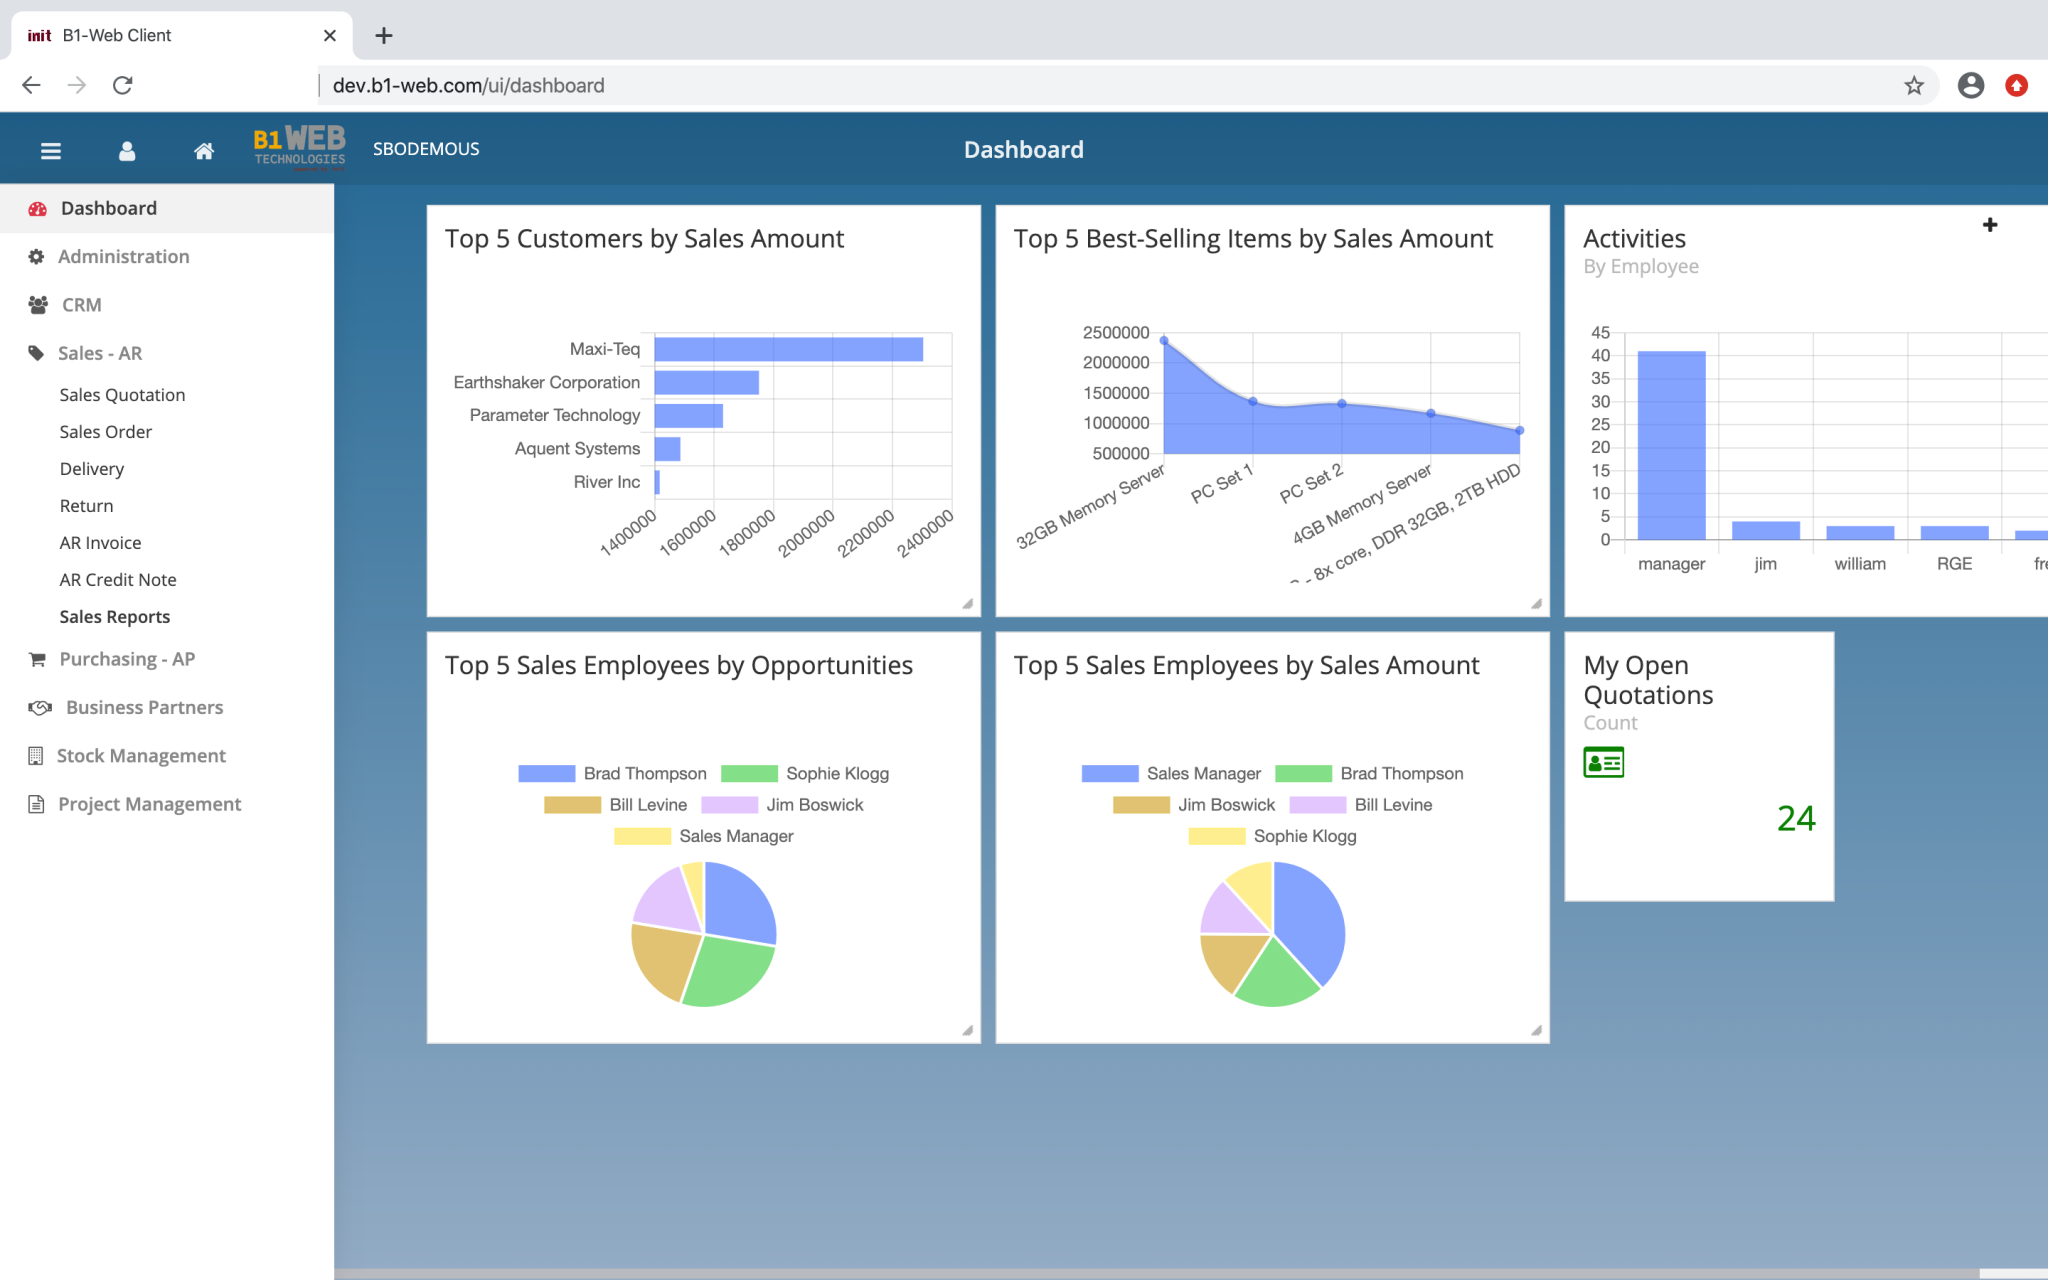Open the Administration section via its gear icon

tap(36, 256)
